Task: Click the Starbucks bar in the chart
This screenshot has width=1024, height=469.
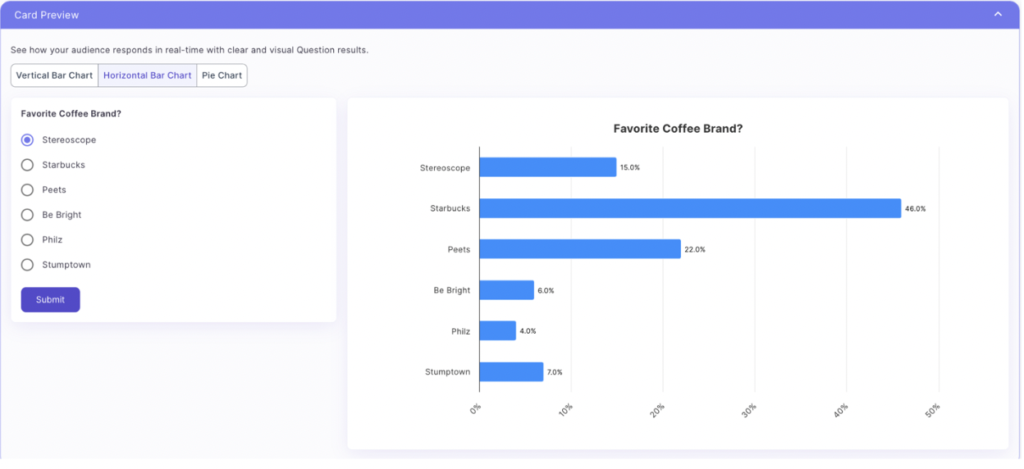Action: pos(690,209)
